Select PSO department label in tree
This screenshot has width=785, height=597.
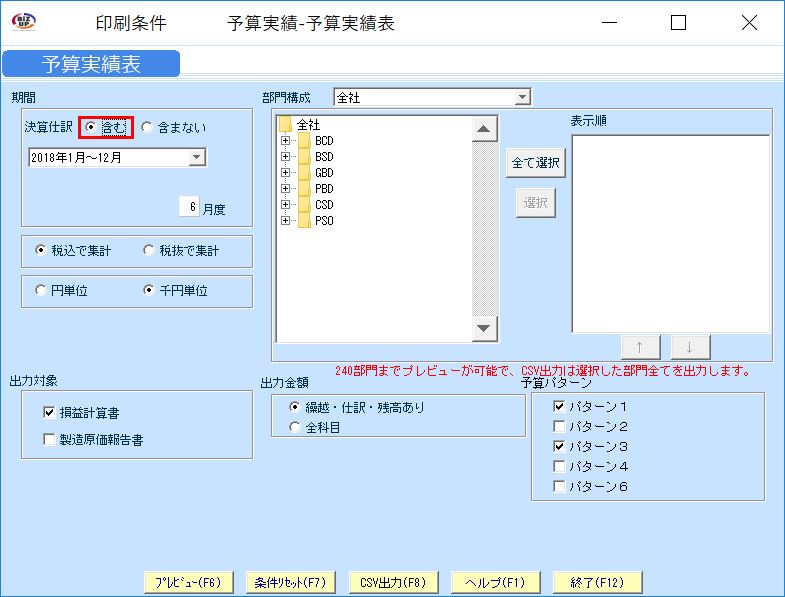pos(324,221)
